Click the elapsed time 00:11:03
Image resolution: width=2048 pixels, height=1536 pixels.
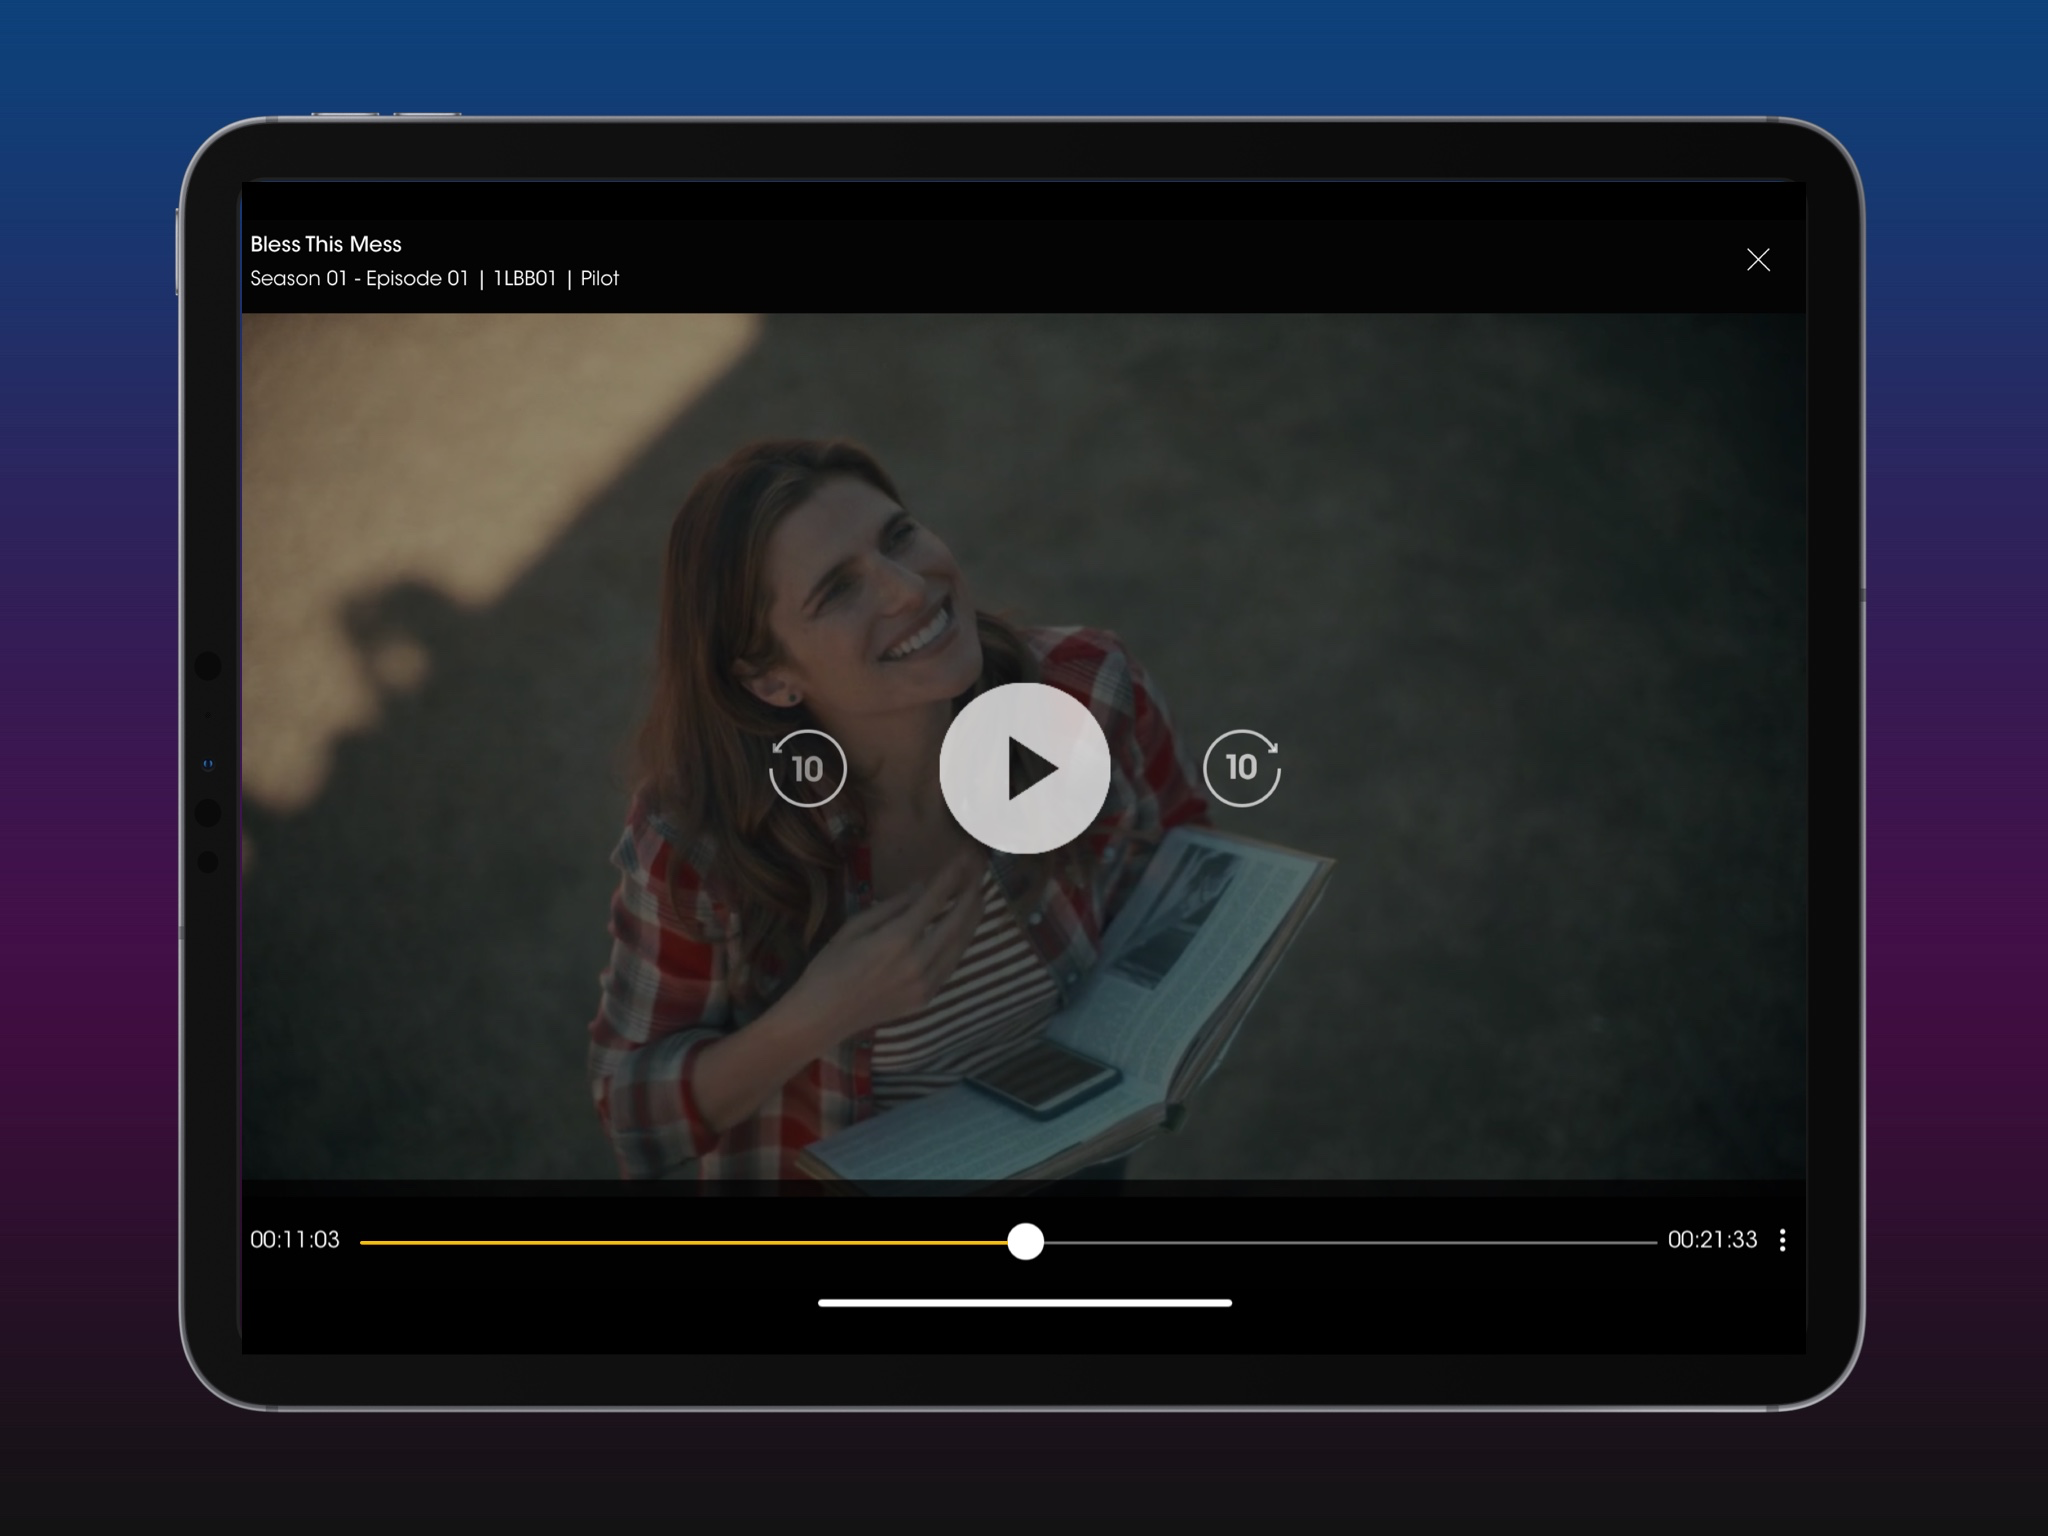[x=295, y=1240]
